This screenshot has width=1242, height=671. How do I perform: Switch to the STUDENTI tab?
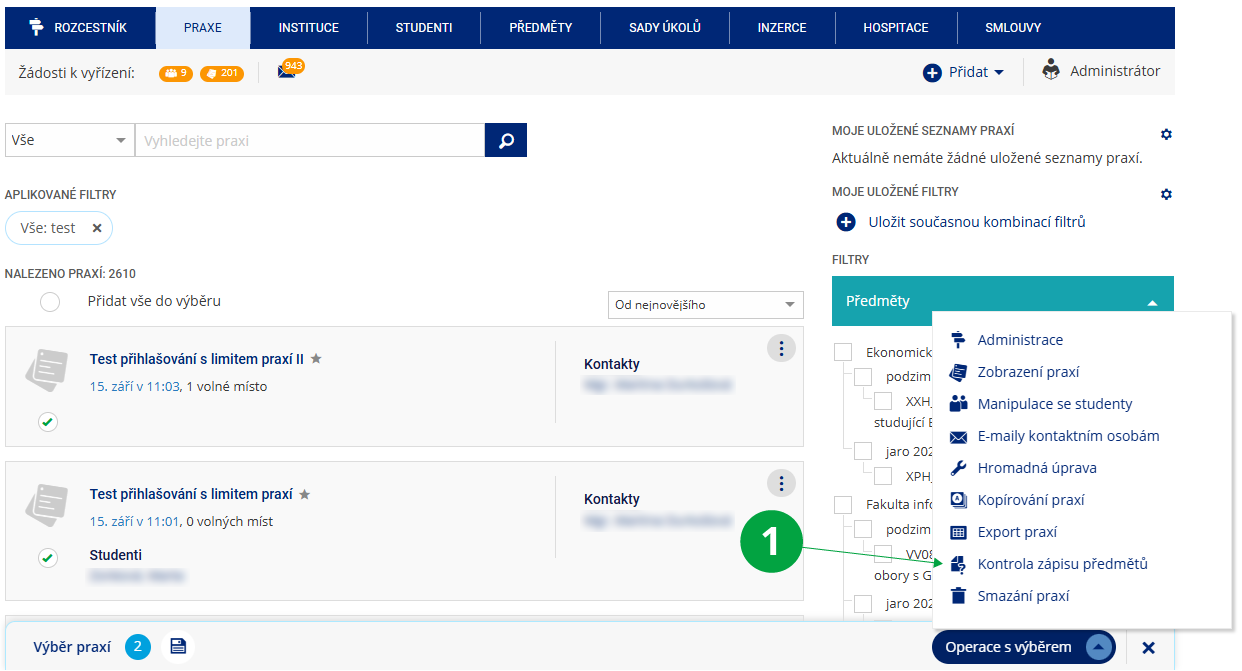424,28
